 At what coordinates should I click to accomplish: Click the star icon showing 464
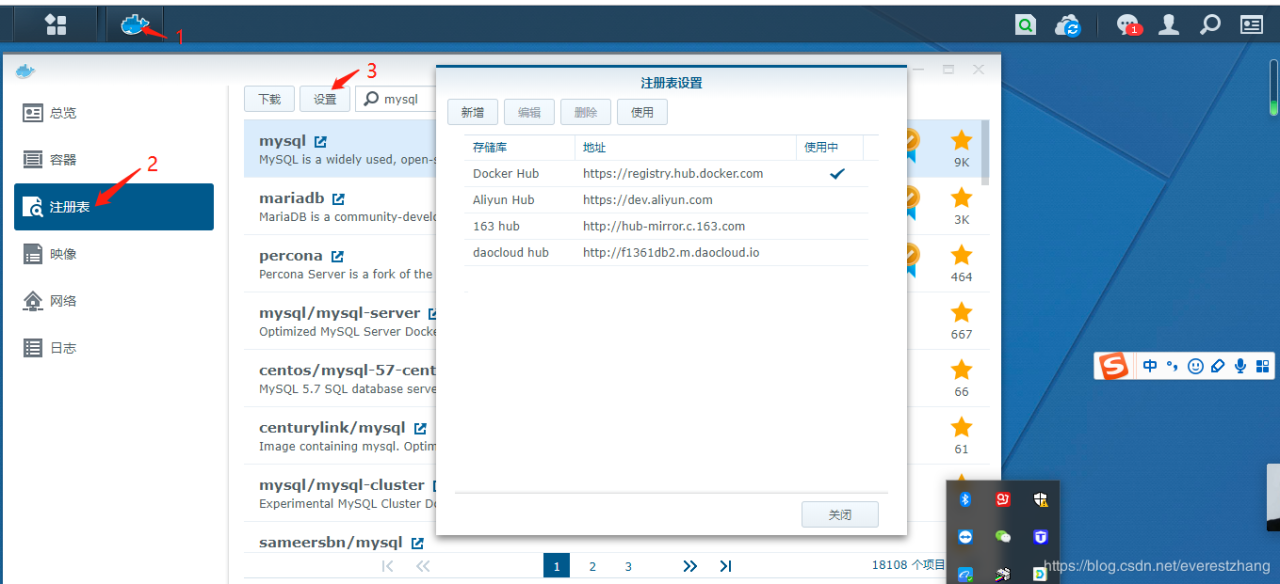961,255
